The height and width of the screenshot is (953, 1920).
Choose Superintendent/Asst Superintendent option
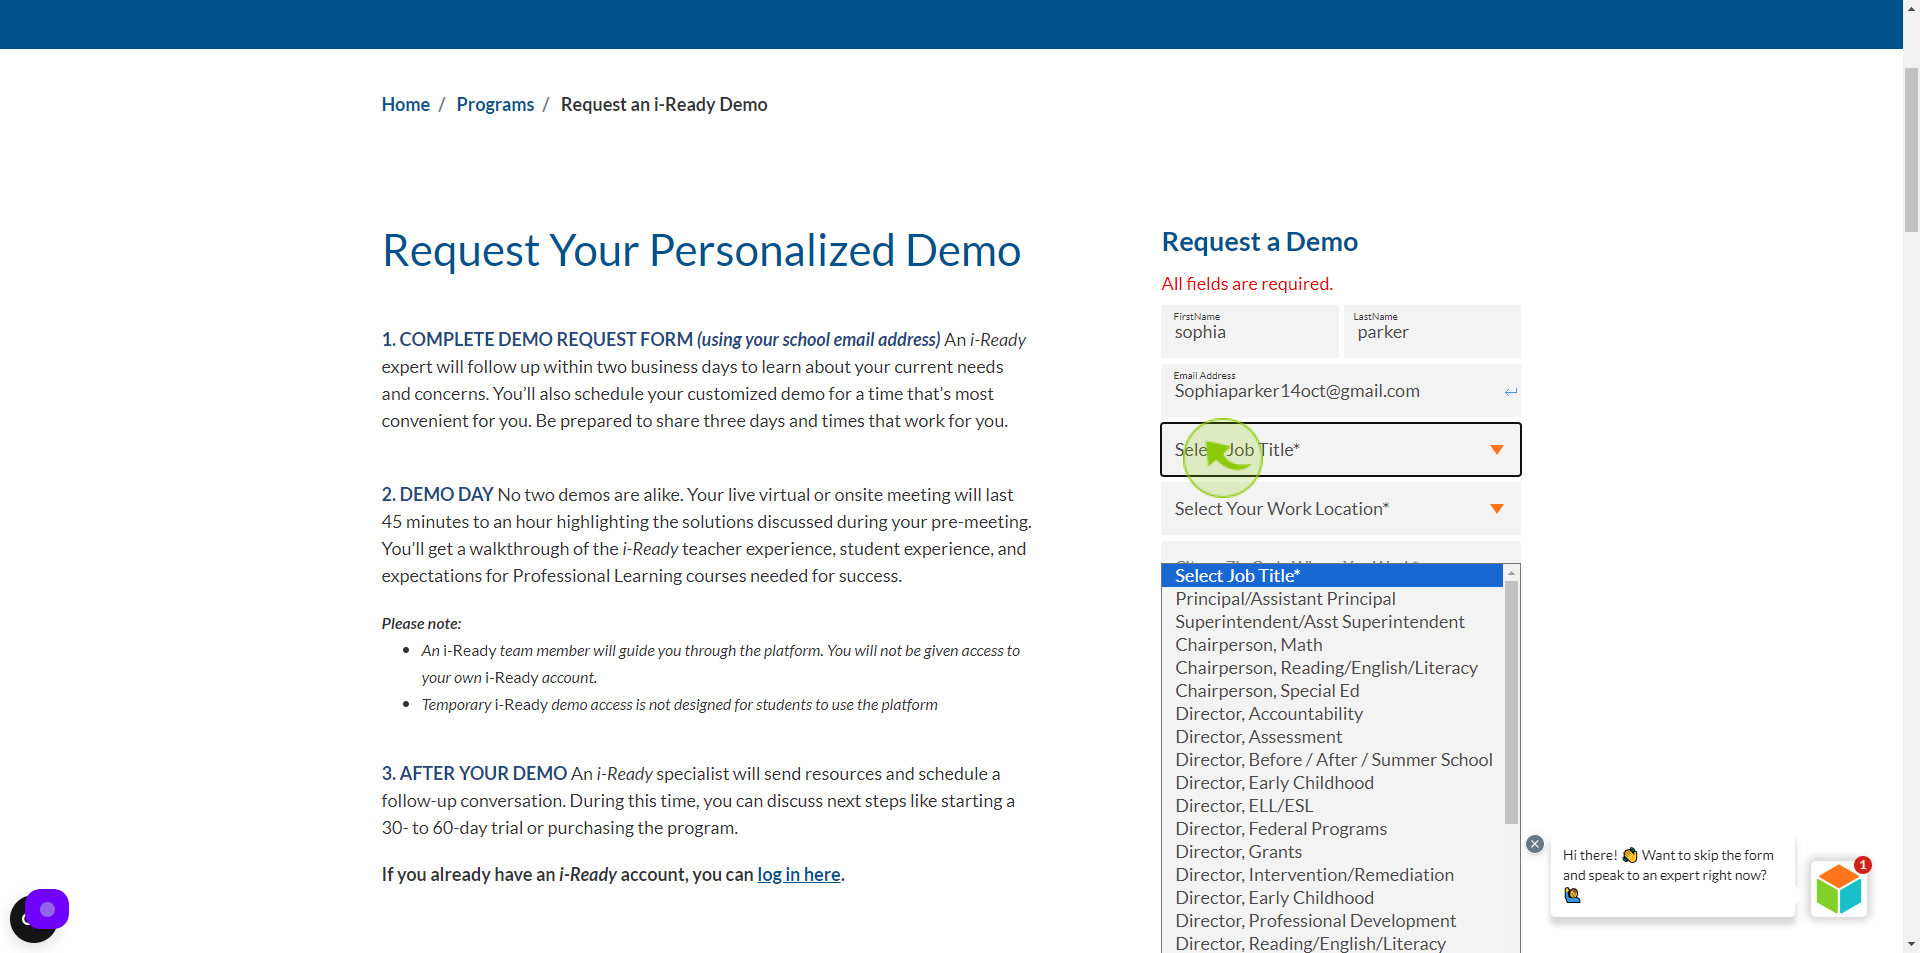[x=1333, y=622]
